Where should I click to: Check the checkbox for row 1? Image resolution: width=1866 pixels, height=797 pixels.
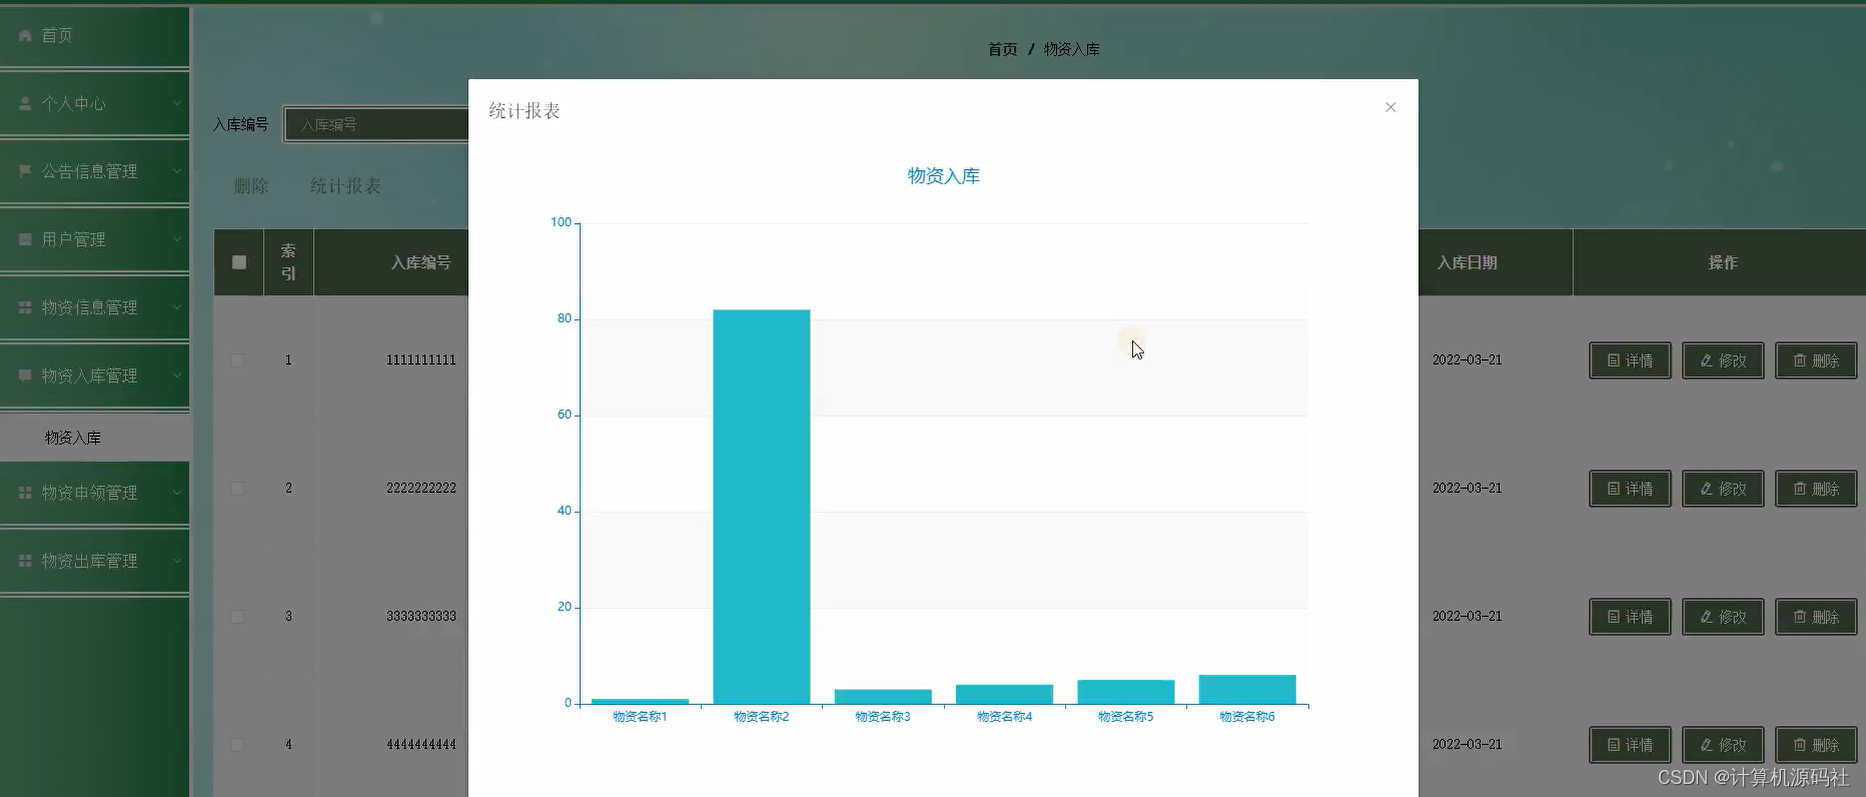tap(237, 360)
